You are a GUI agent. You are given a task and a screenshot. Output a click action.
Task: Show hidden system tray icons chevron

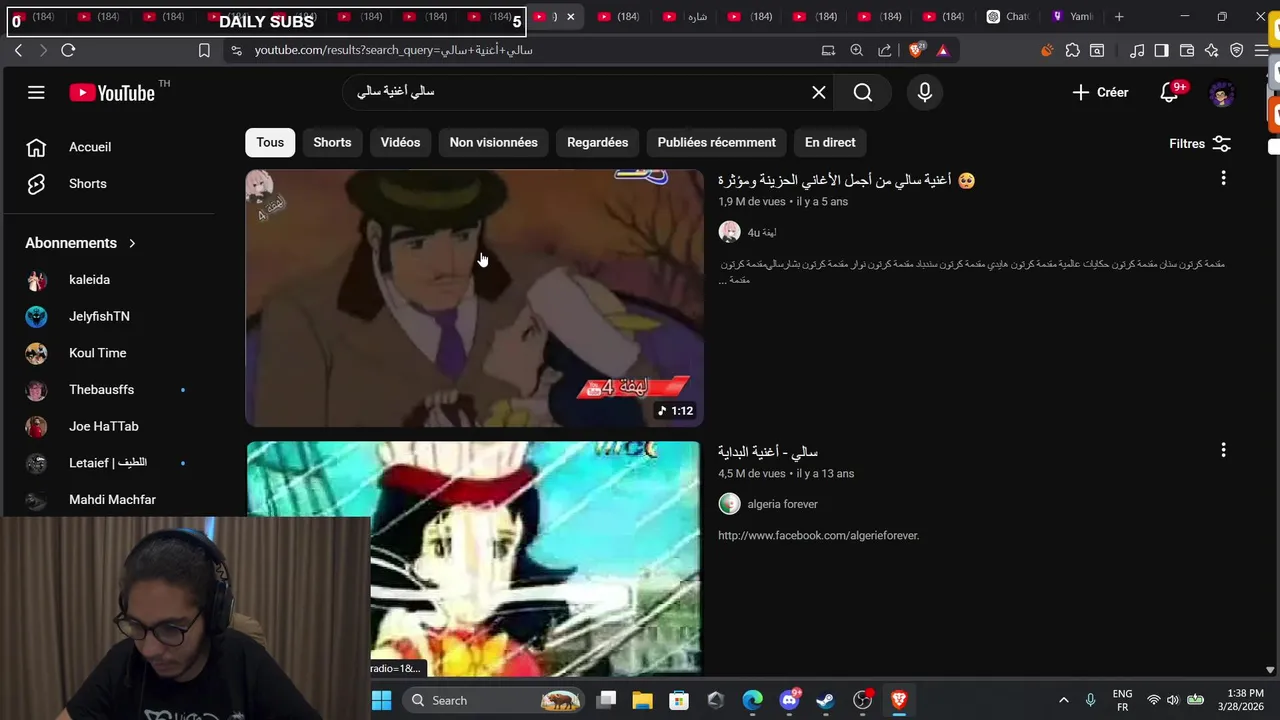coord(1063,700)
